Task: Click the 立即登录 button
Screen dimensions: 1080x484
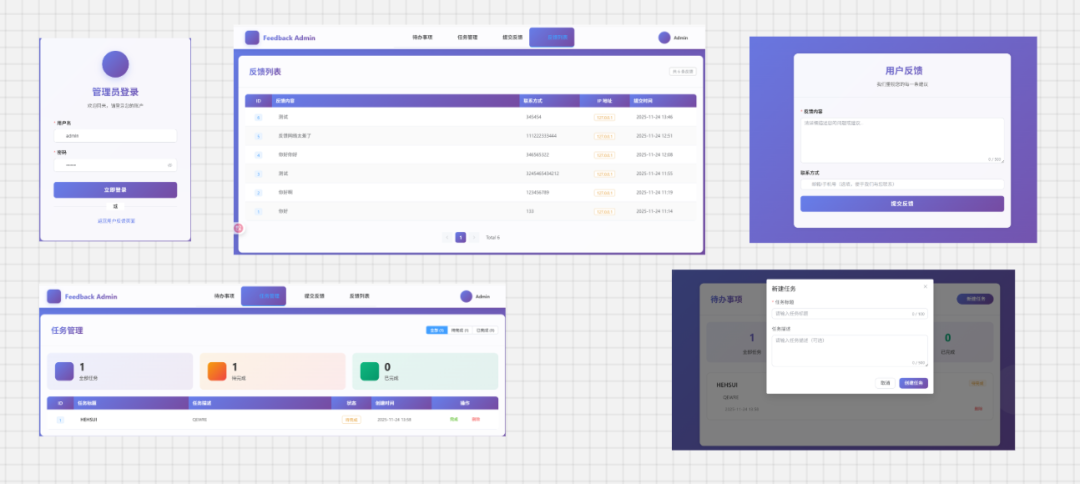Action: tap(115, 190)
